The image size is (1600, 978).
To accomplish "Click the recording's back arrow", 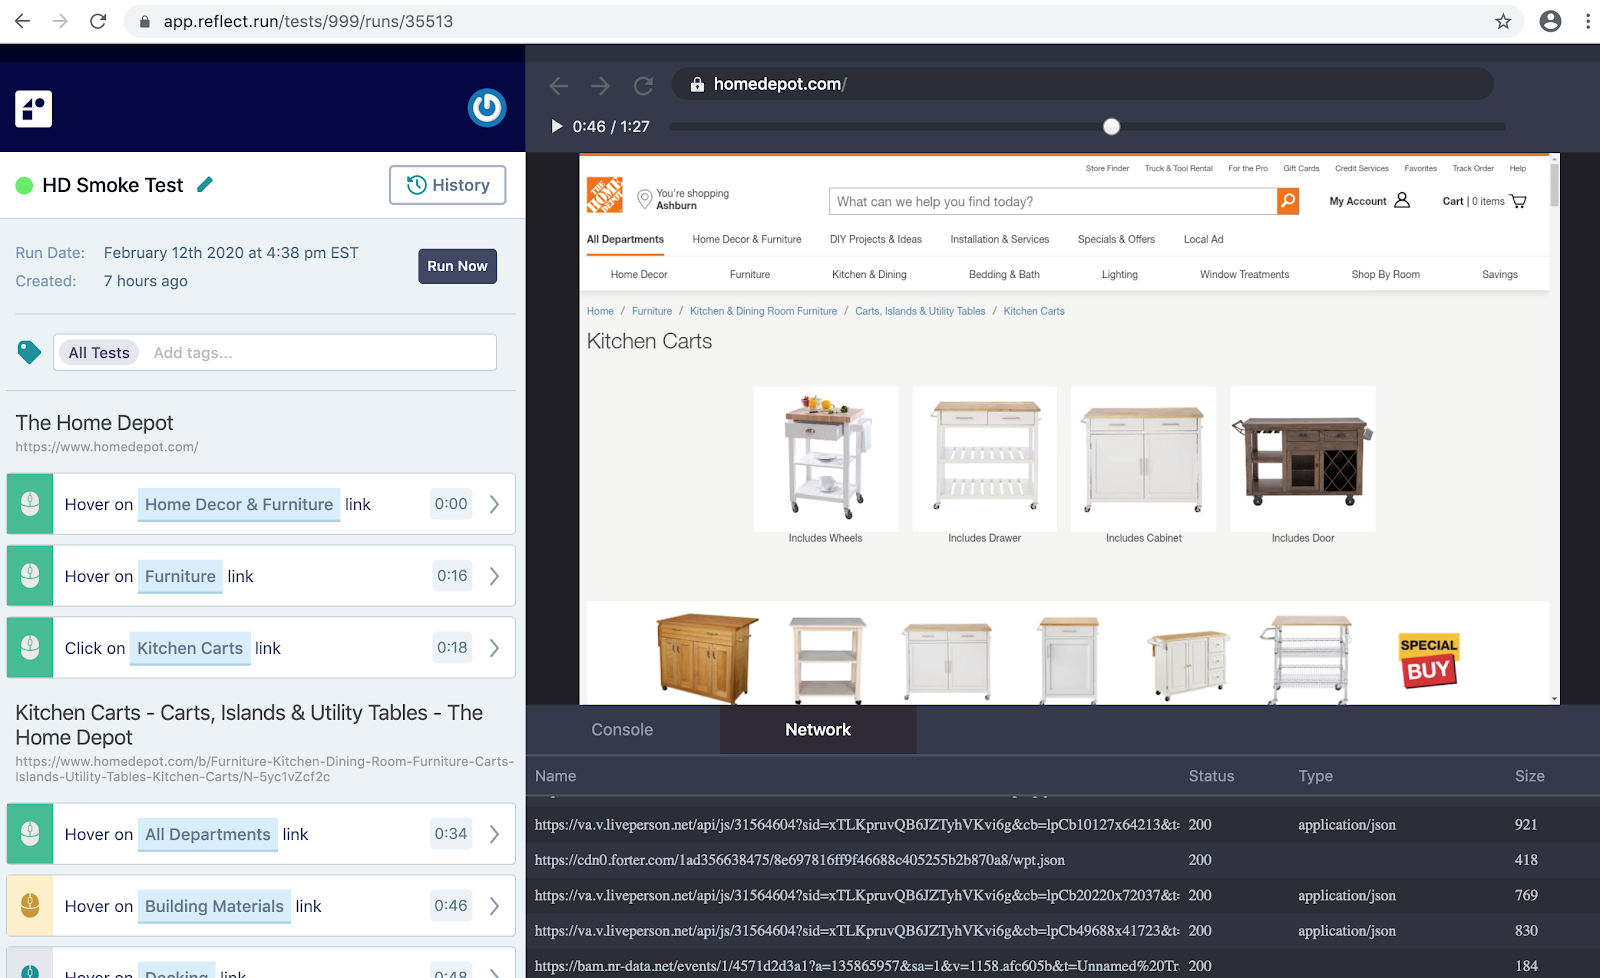I will click(559, 85).
